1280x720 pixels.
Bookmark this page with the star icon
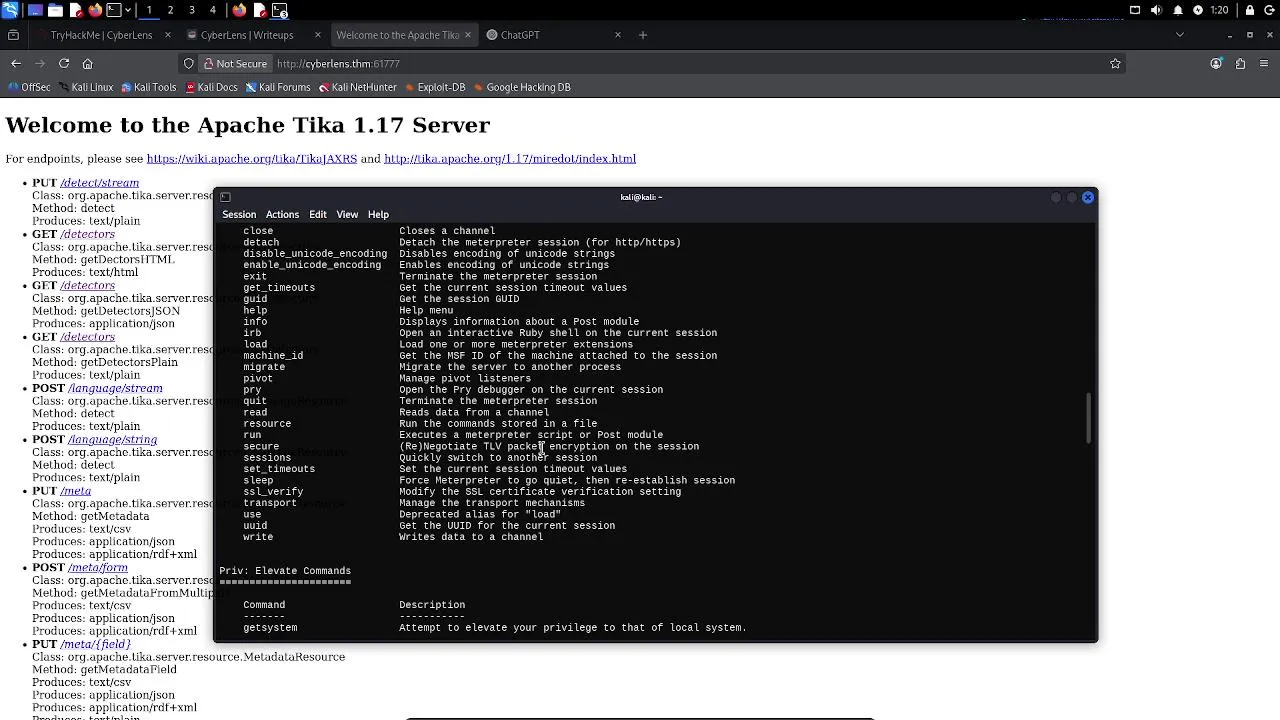click(1115, 63)
